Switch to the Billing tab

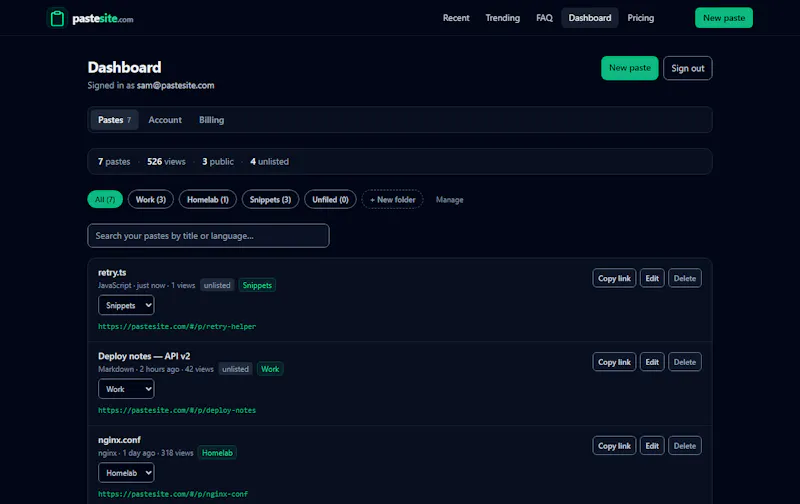click(x=211, y=120)
